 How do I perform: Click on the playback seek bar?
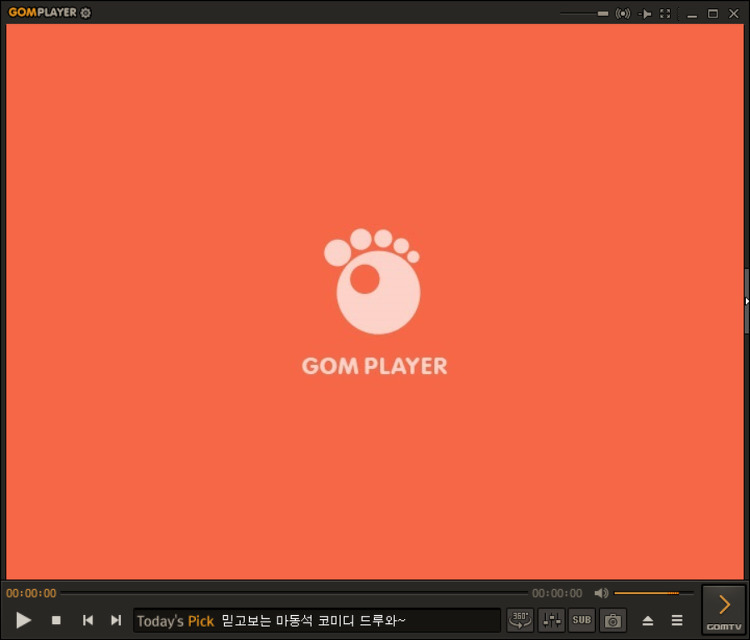294,593
